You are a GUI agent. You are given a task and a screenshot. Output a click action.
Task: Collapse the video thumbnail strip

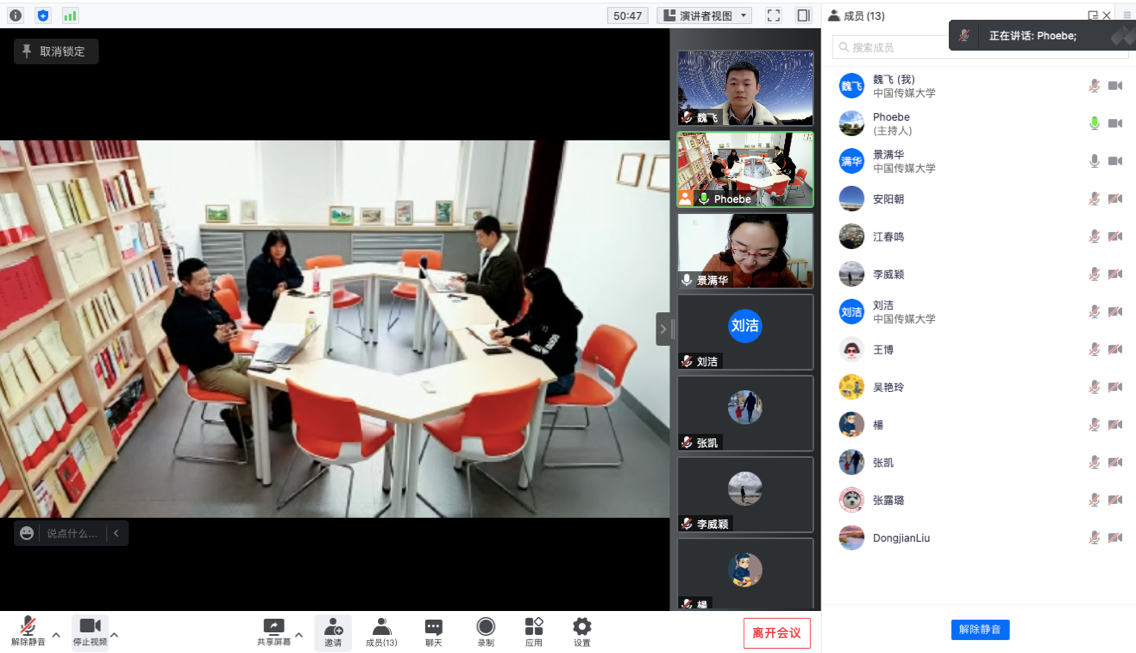point(662,329)
